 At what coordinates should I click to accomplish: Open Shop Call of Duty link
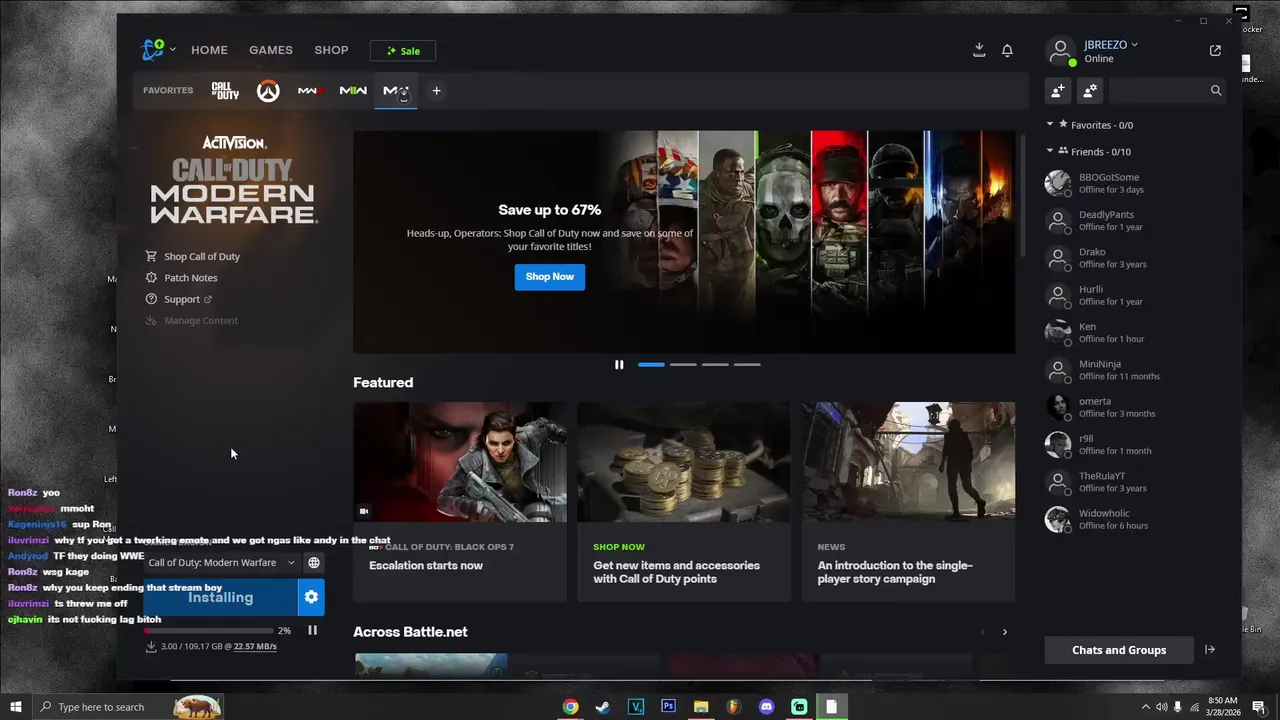pyautogui.click(x=193, y=257)
